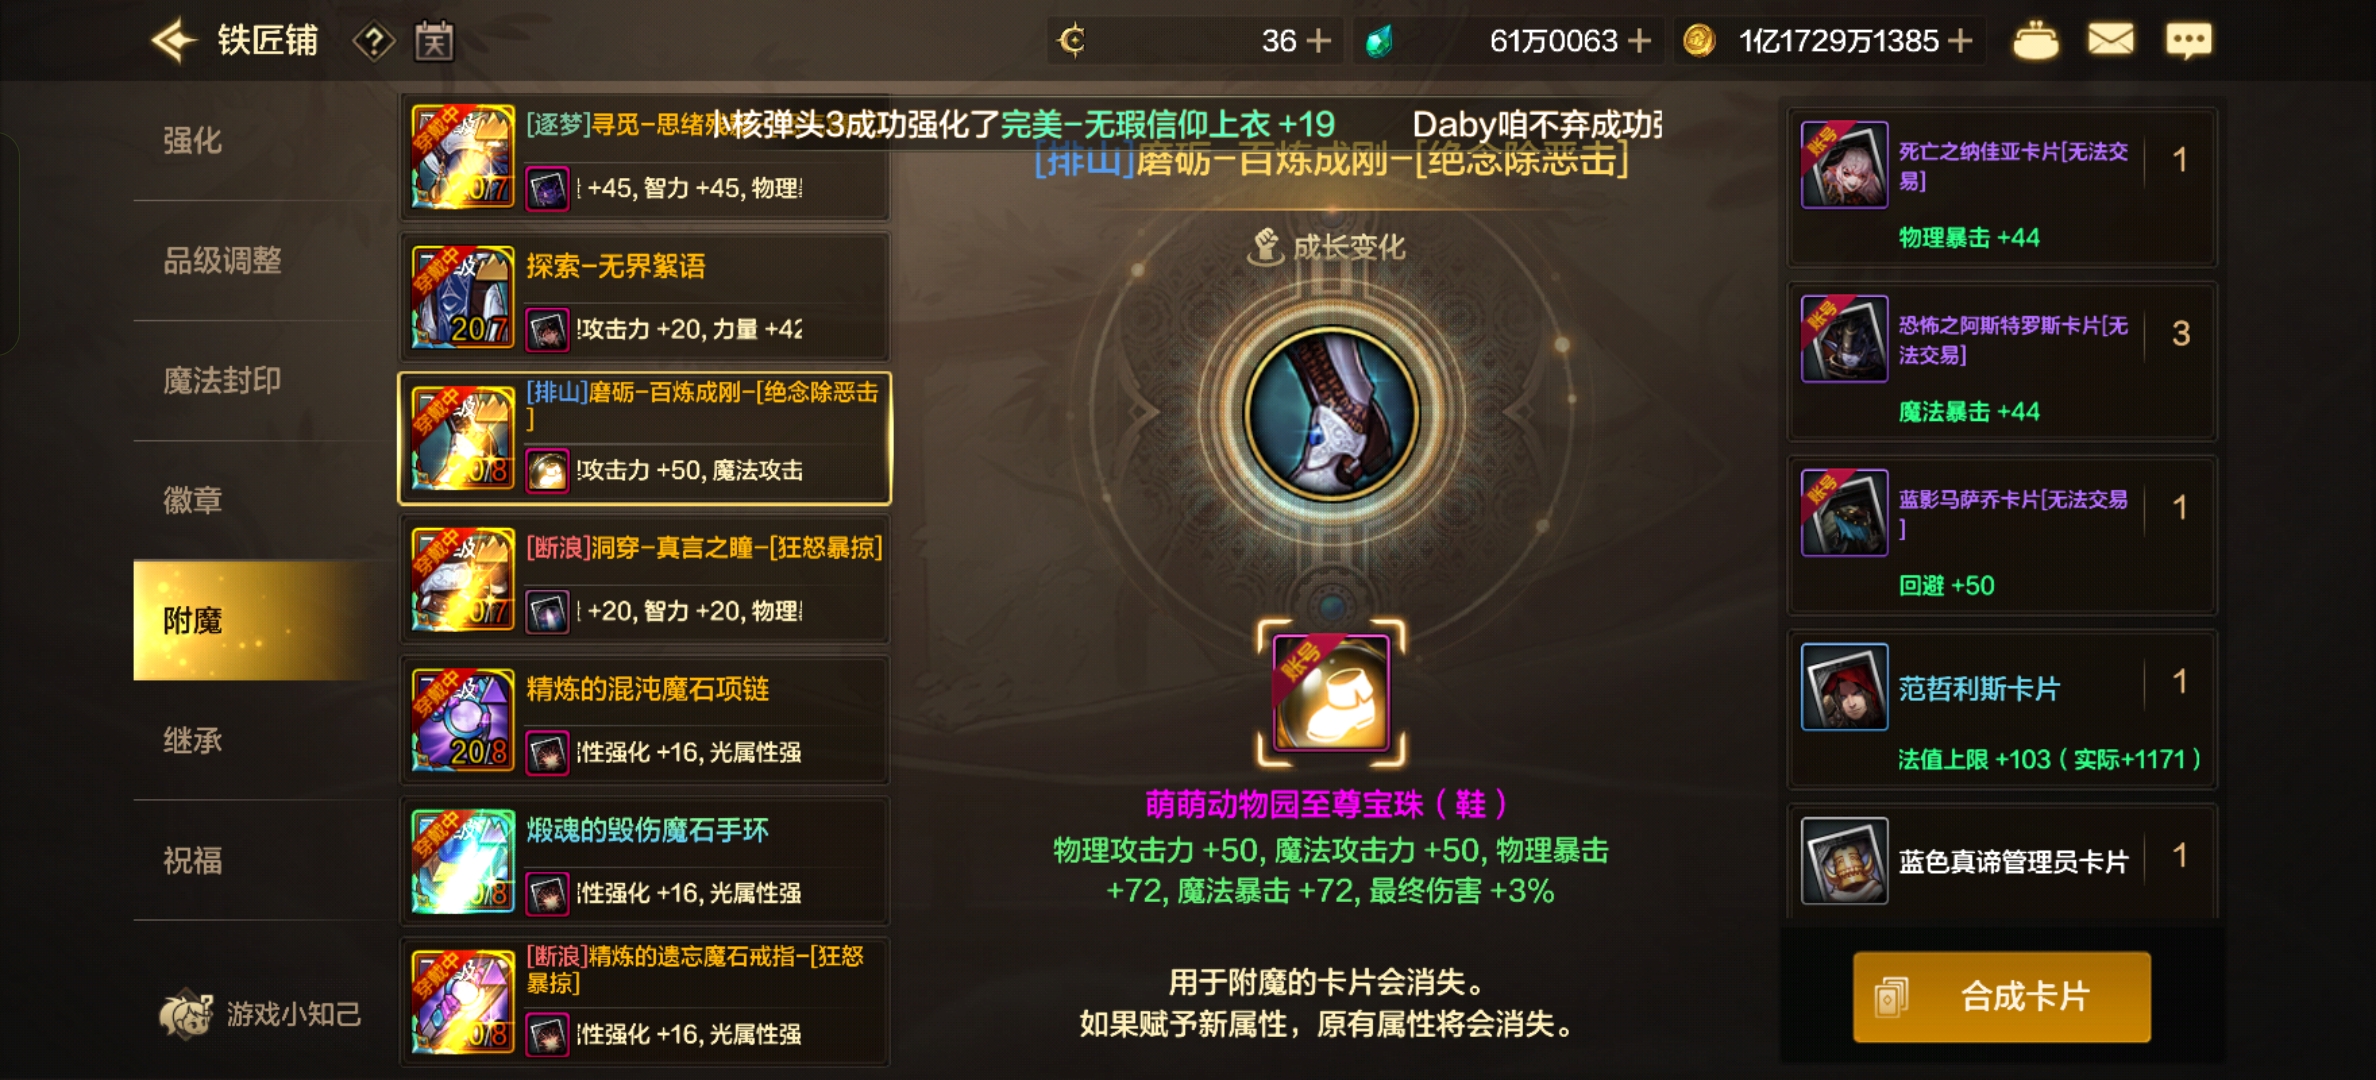The width and height of the screenshot is (2376, 1080).
Task: Choose 死亡之纳佳亚卡片 card
Action: tap(2002, 187)
